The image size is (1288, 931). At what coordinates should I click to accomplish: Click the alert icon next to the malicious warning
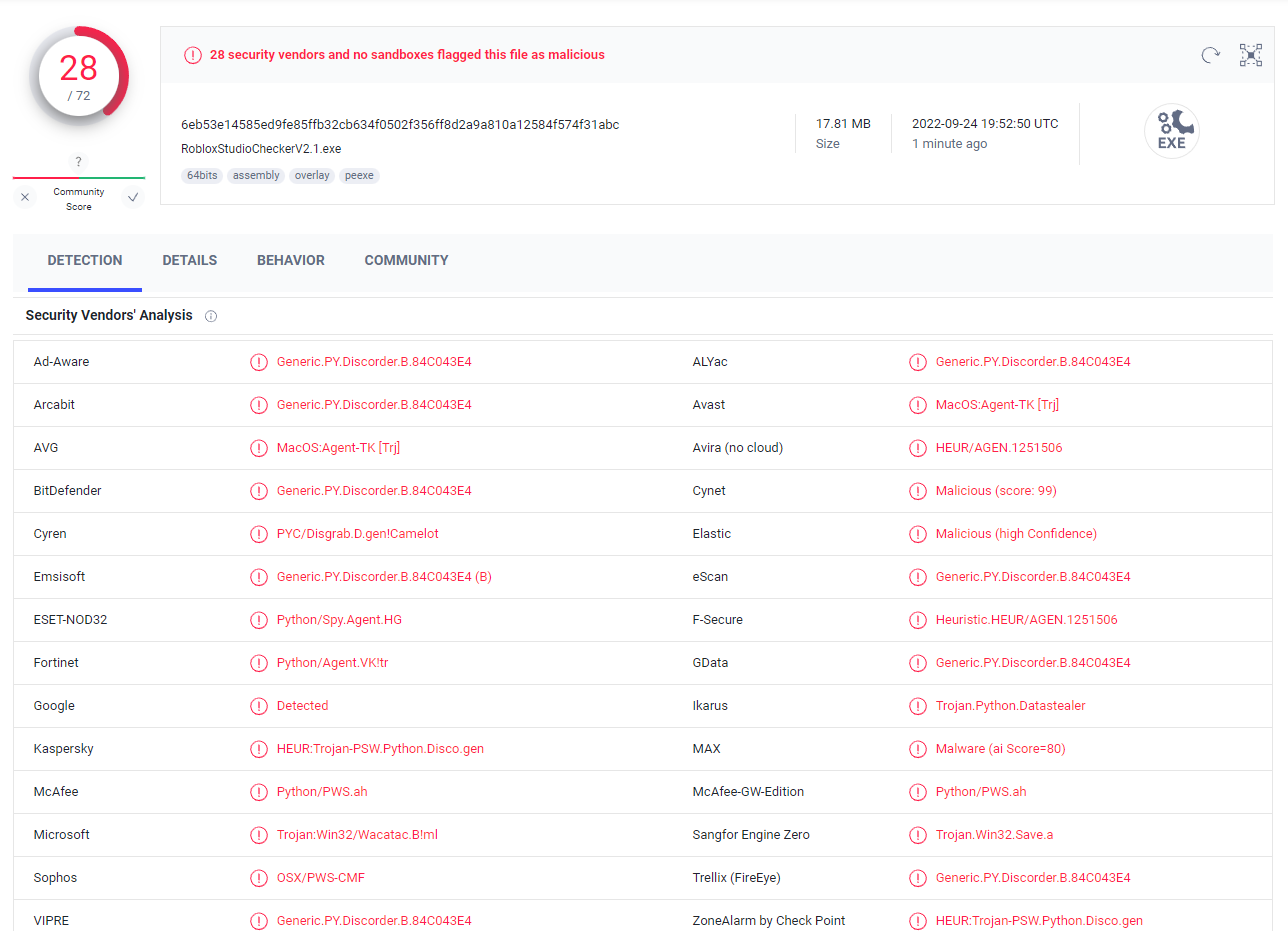[192, 55]
